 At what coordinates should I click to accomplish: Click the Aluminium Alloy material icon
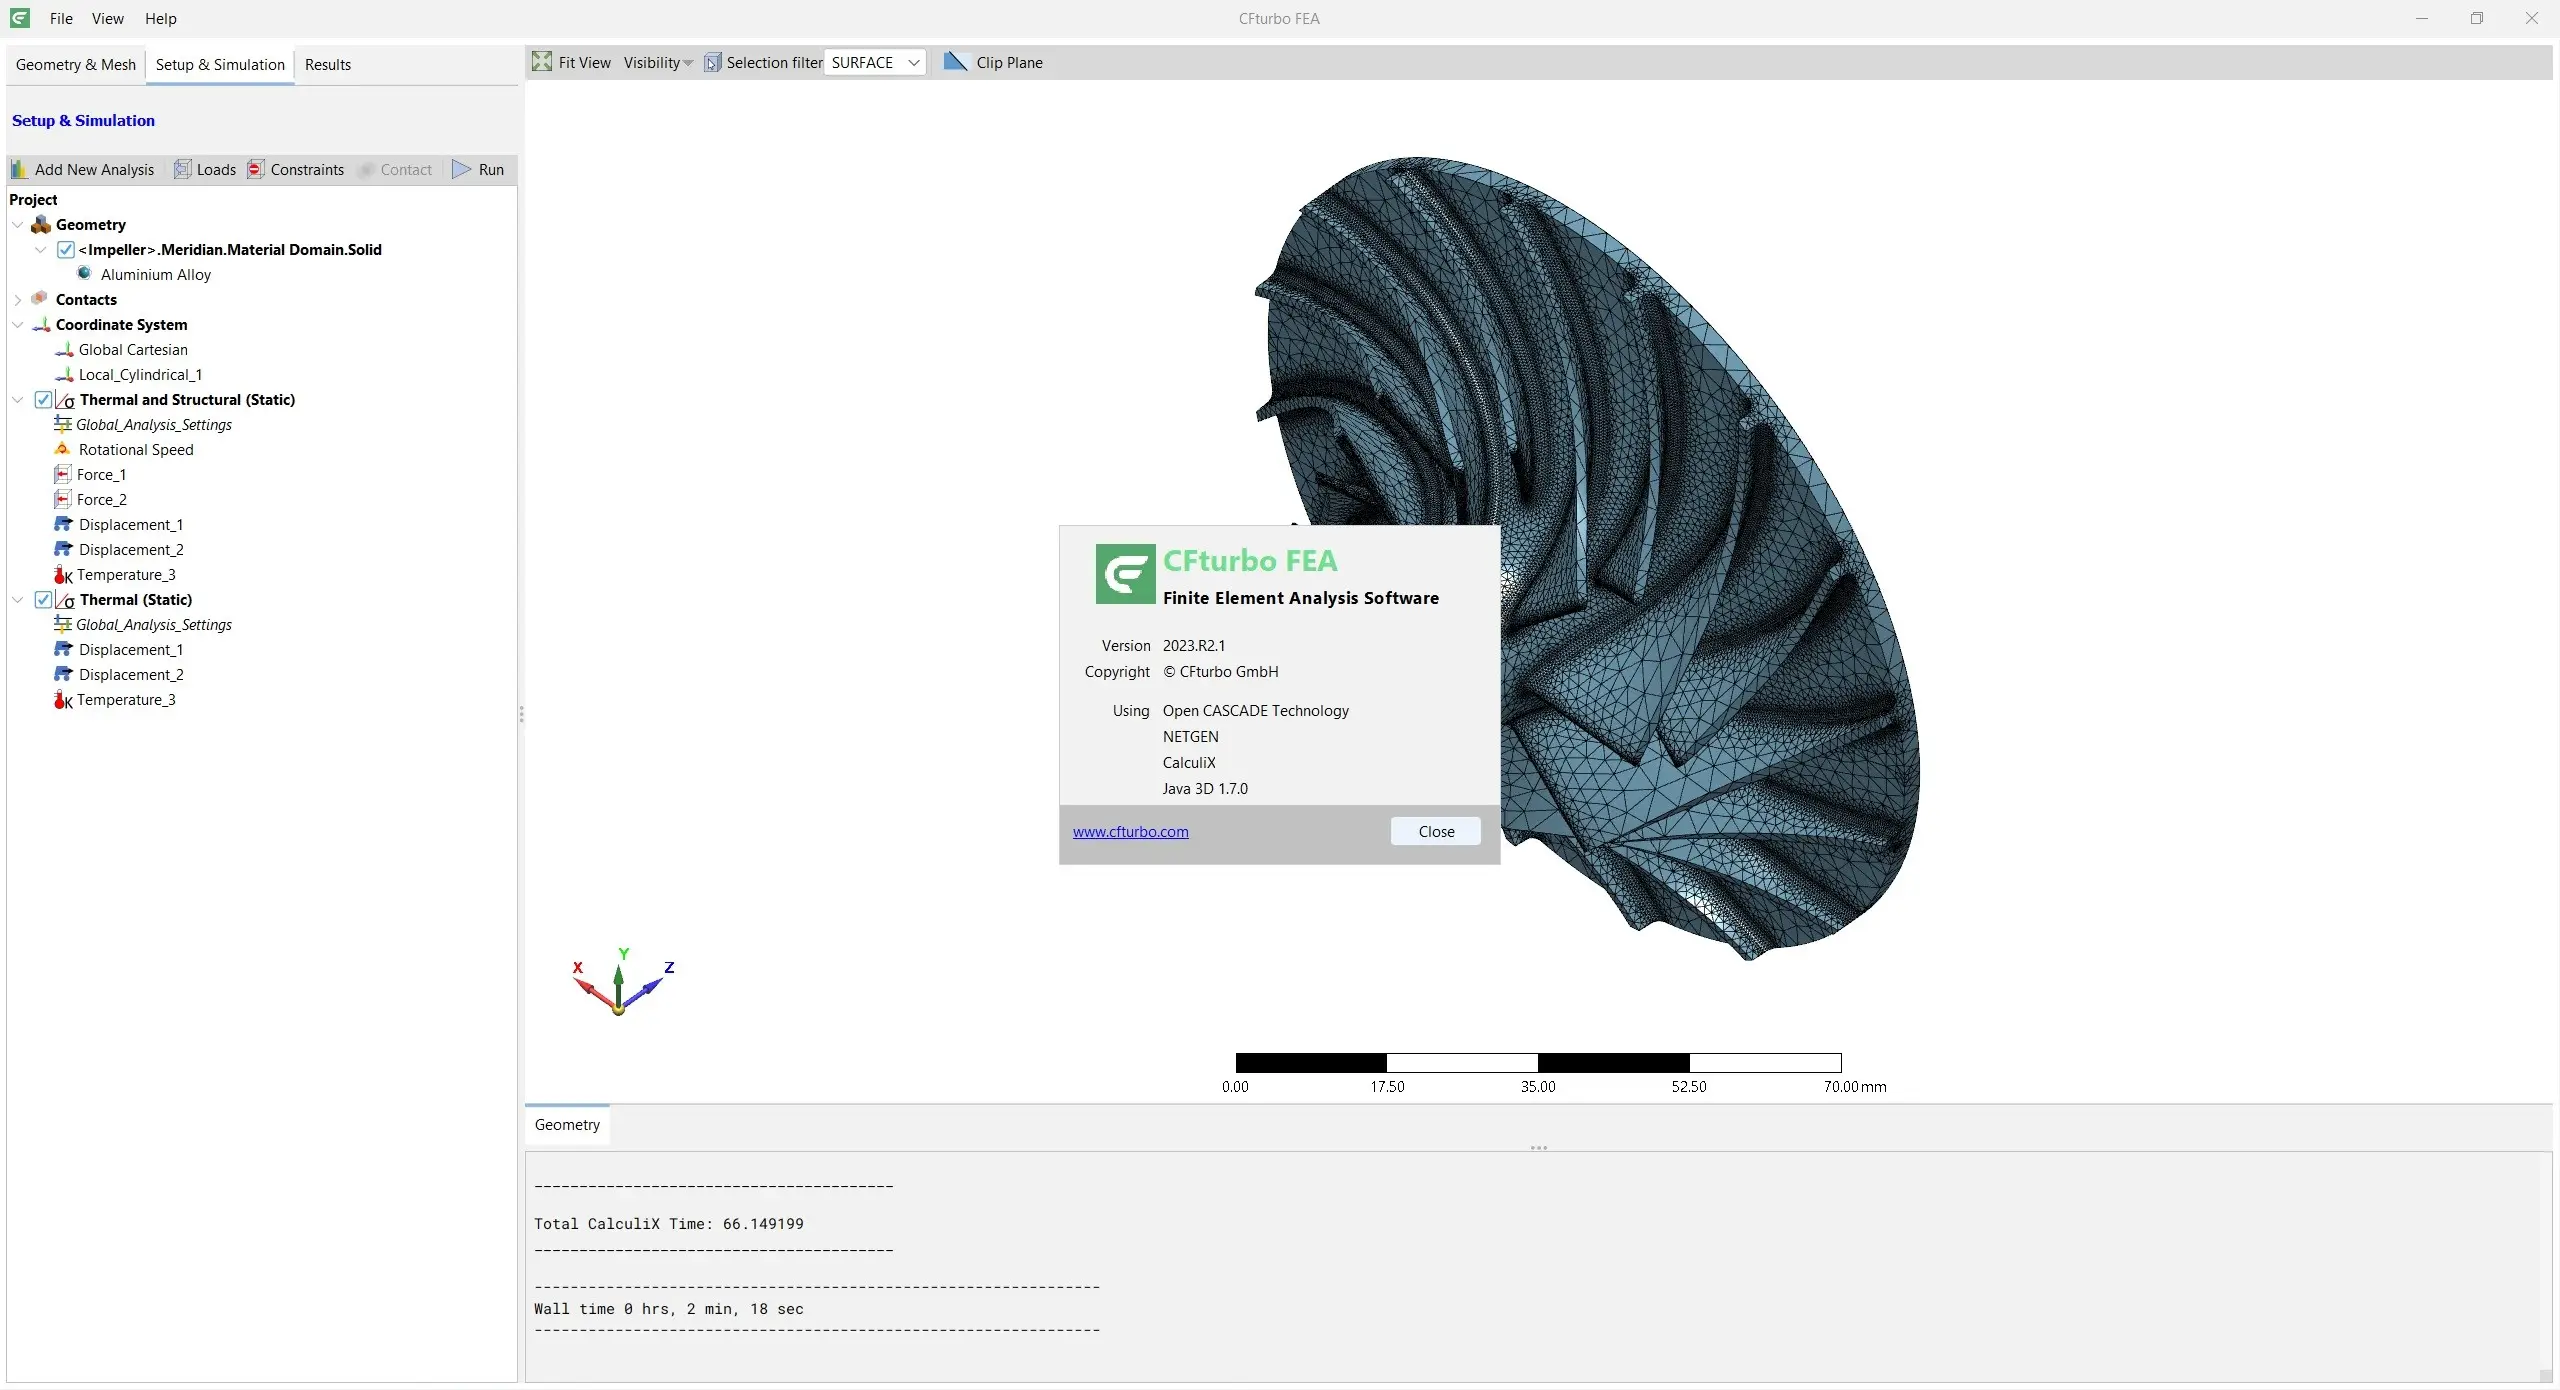(x=85, y=273)
